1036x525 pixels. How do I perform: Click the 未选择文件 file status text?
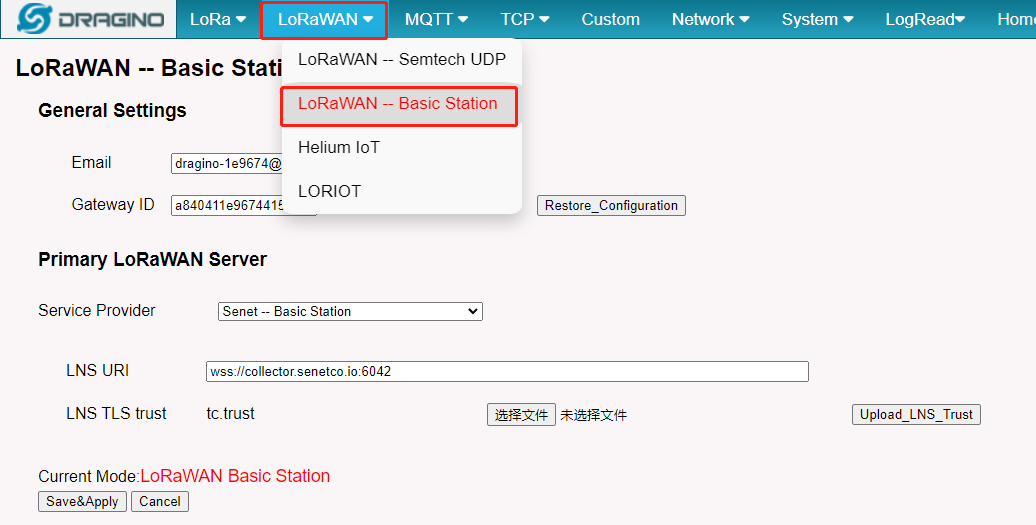coord(593,415)
